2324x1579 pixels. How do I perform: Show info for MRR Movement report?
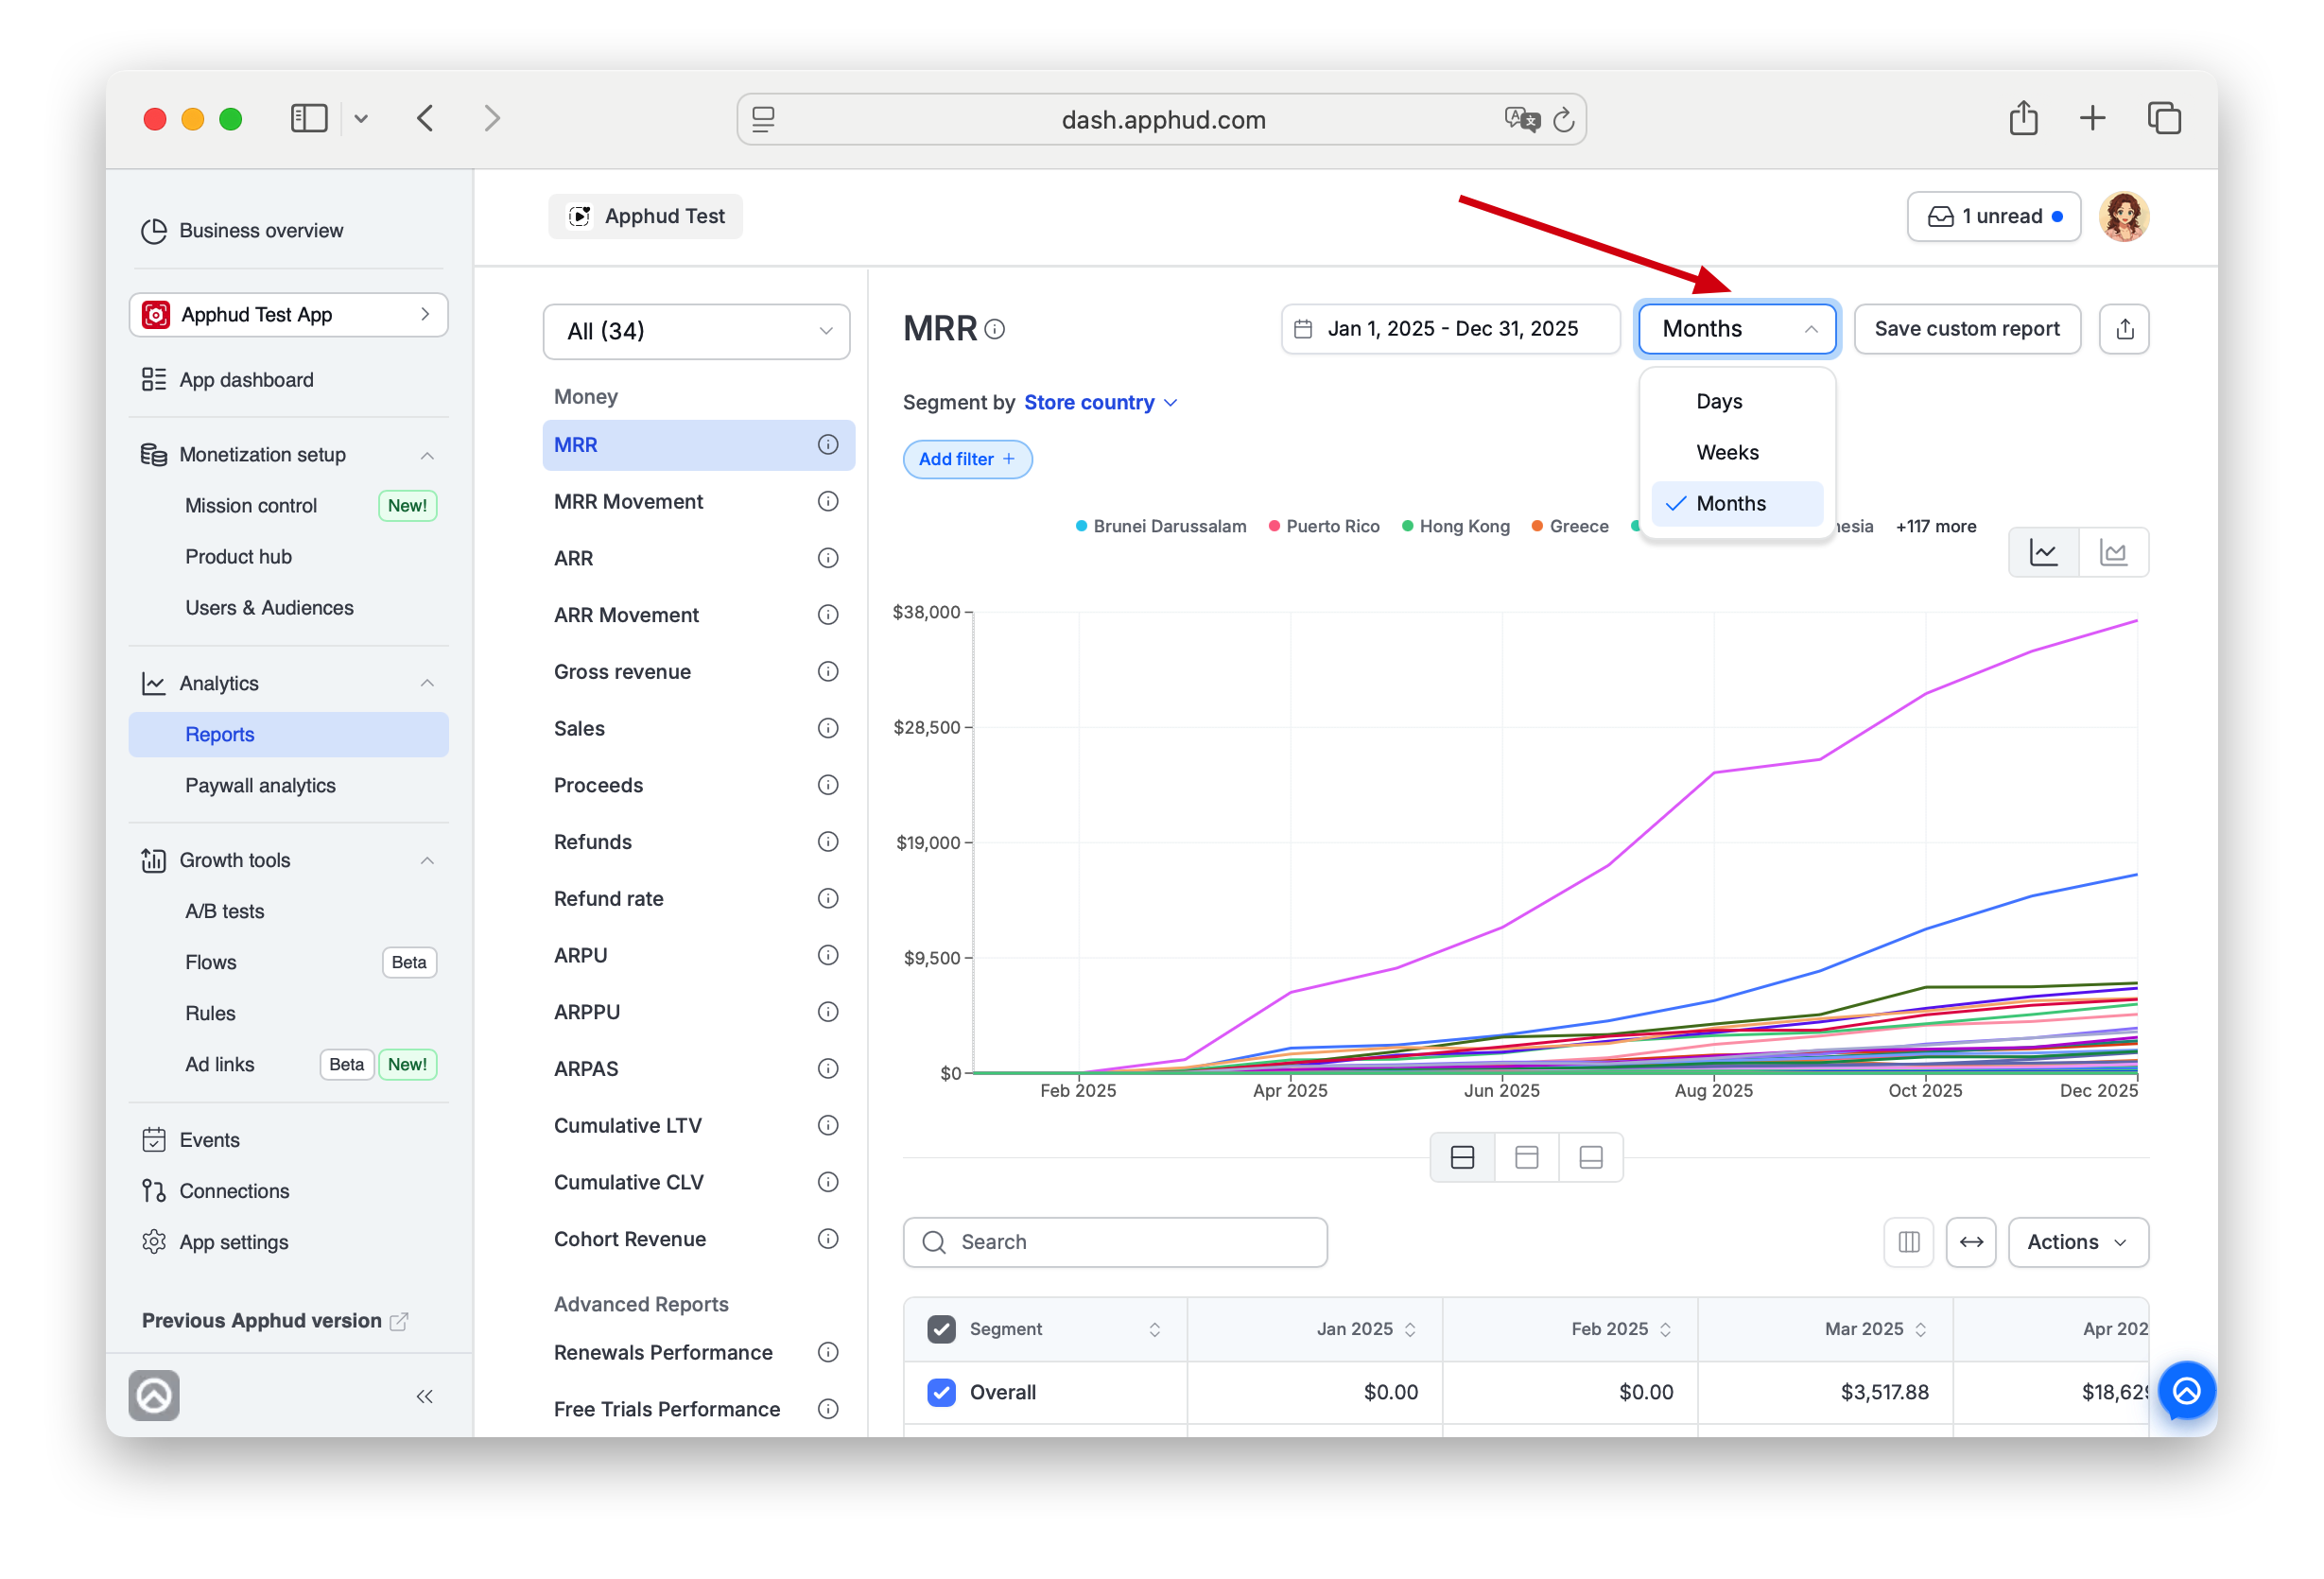[x=827, y=502]
